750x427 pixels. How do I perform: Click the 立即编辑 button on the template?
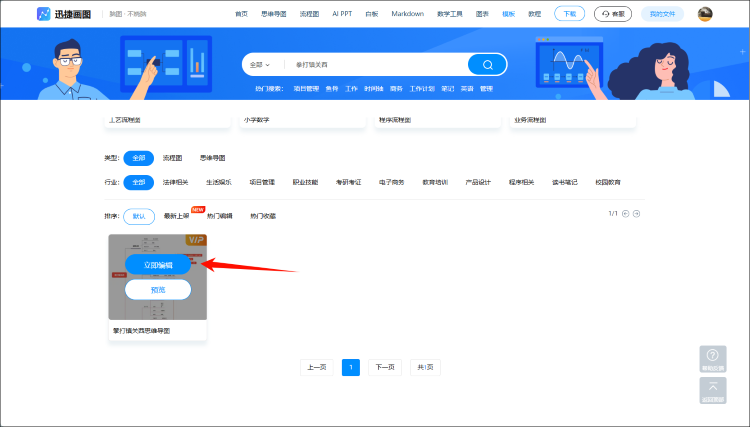pyautogui.click(x=158, y=265)
